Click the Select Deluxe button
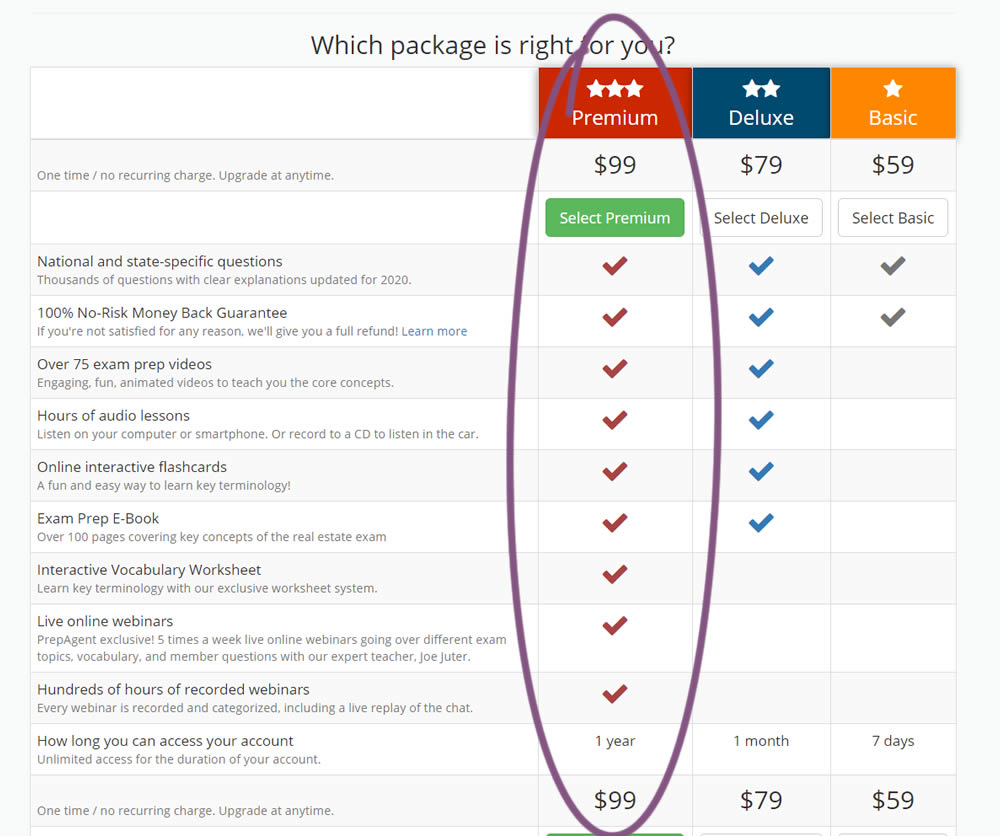The image size is (1000, 836). pyautogui.click(x=761, y=218)
